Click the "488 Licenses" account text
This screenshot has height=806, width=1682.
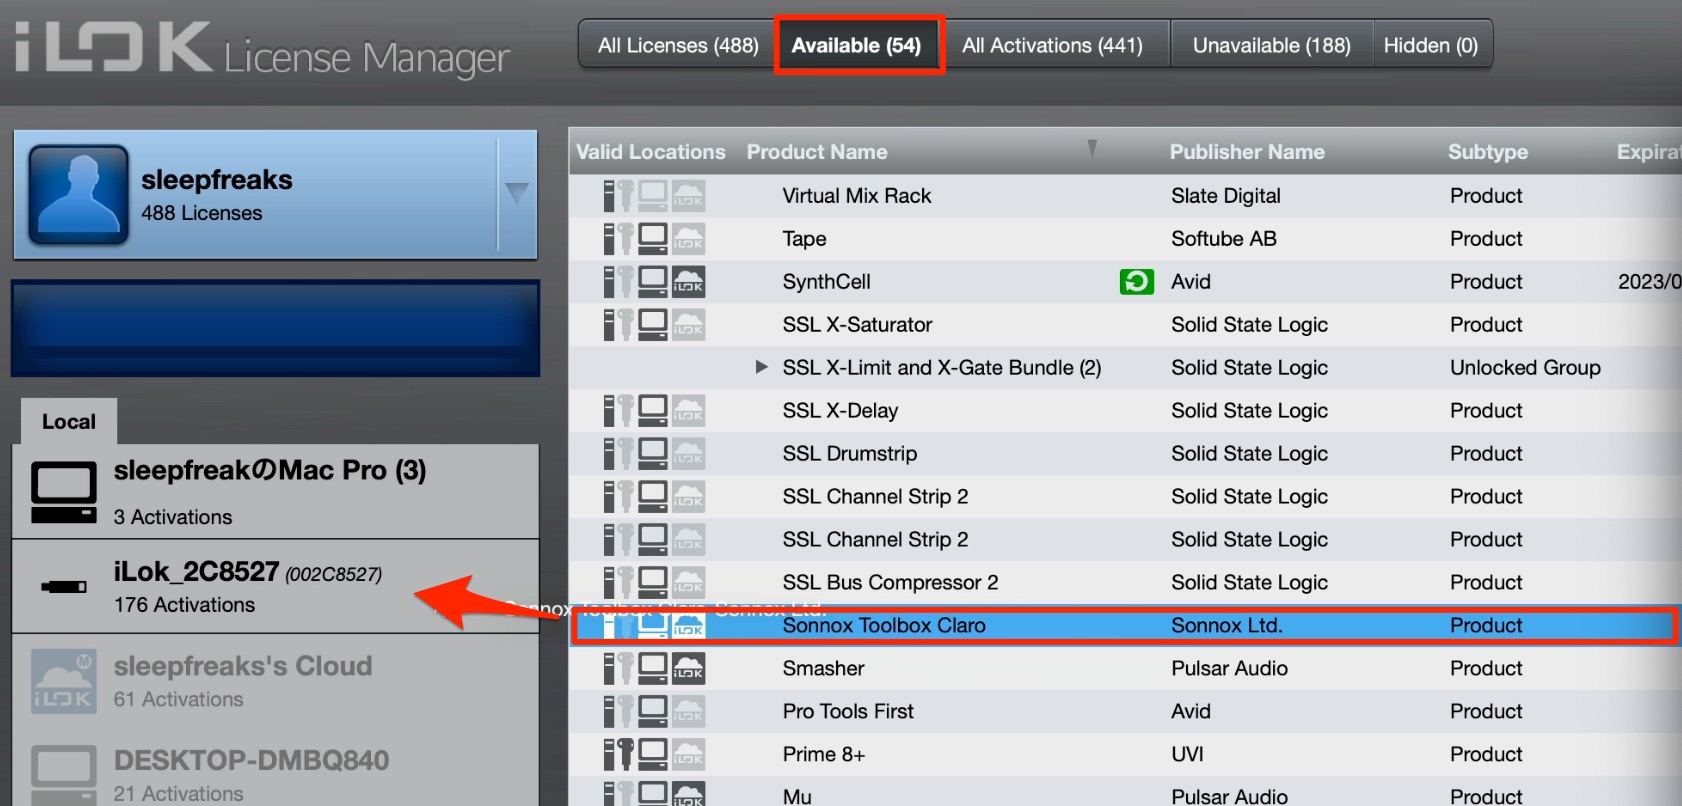click(x=201, y=213)
